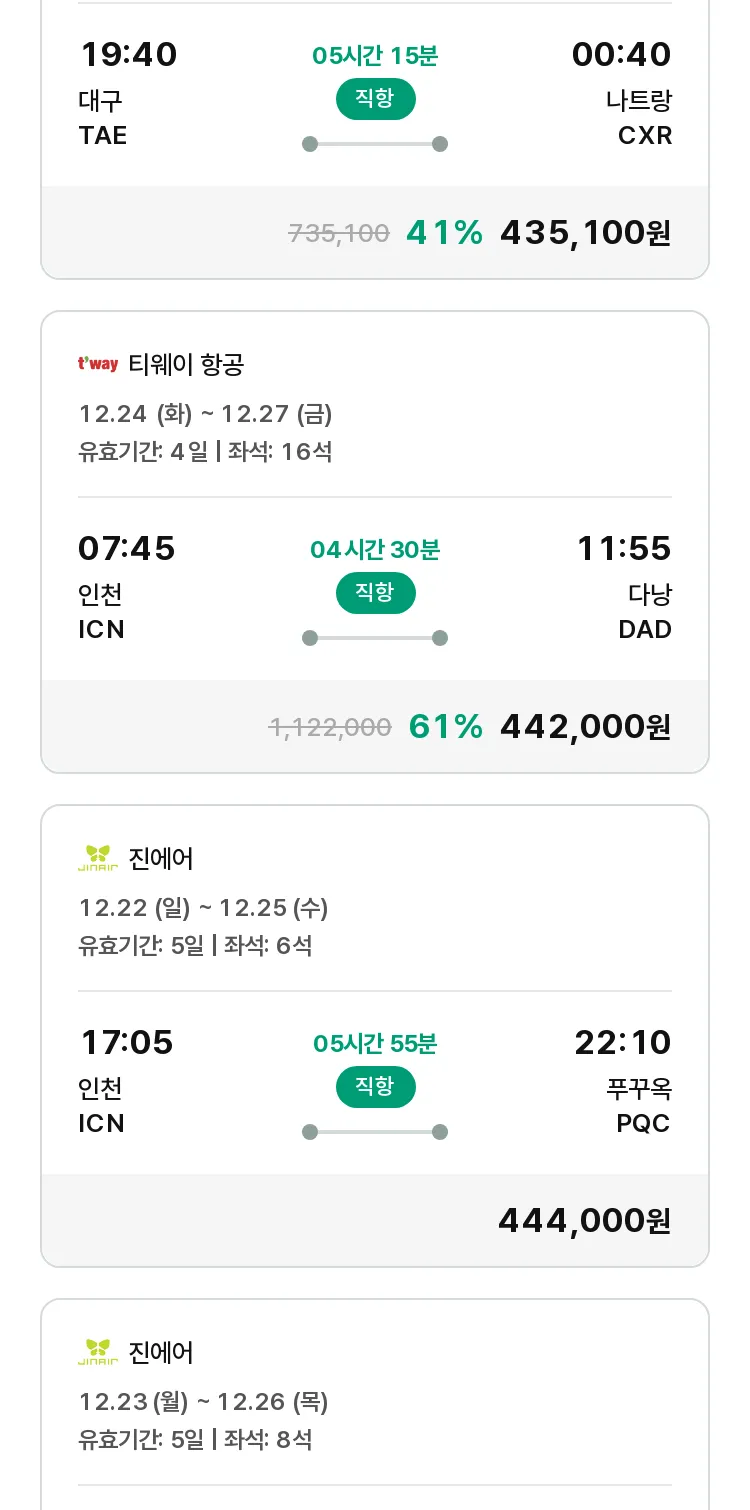The image size is (750, 1510).
Task: Click the 22:10 Phu Quoc arrival time
Action: pos(623,1043)
